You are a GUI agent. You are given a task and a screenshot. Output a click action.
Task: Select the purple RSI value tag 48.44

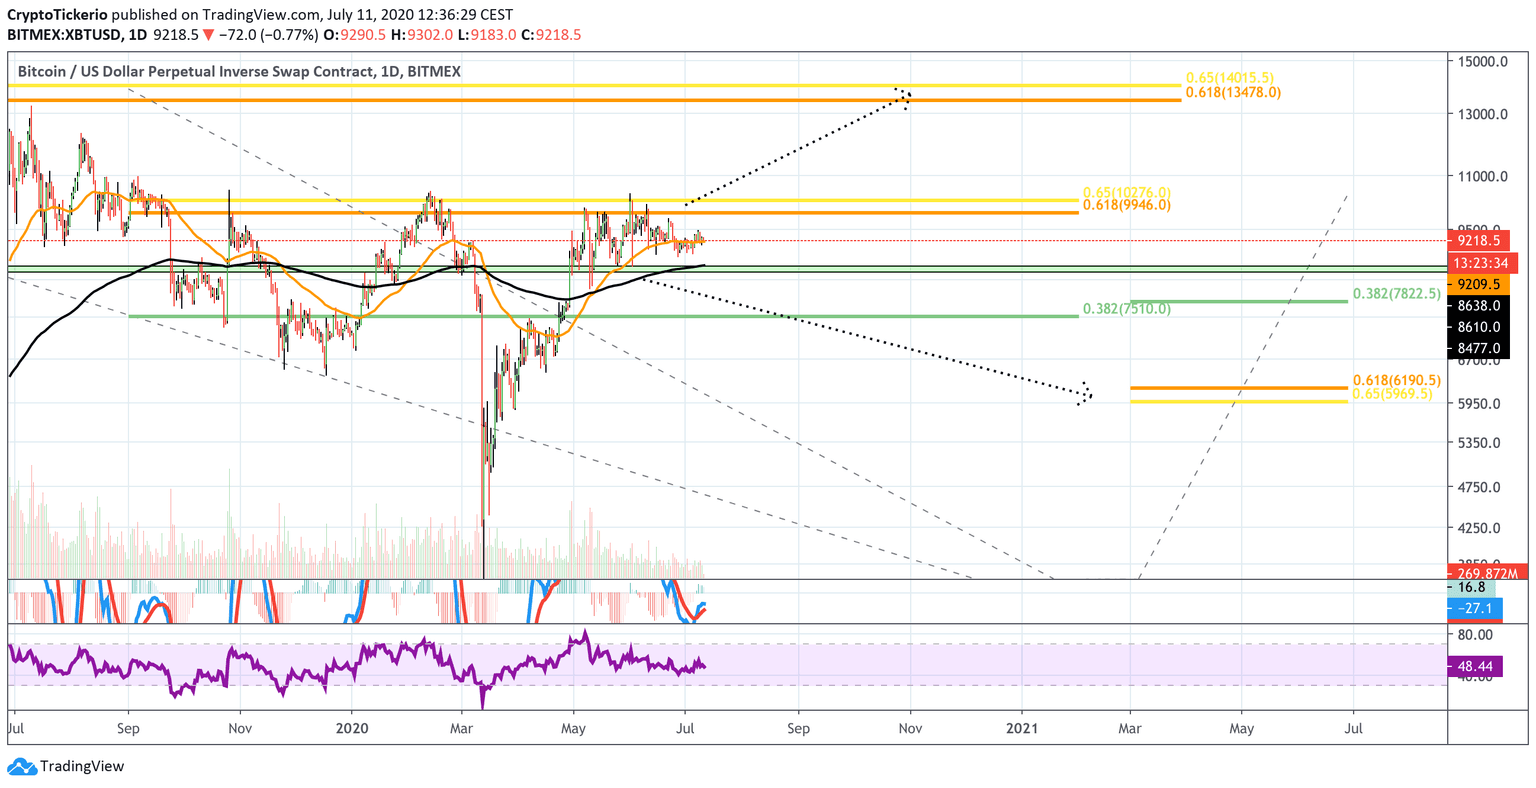tap(1478, 664)
